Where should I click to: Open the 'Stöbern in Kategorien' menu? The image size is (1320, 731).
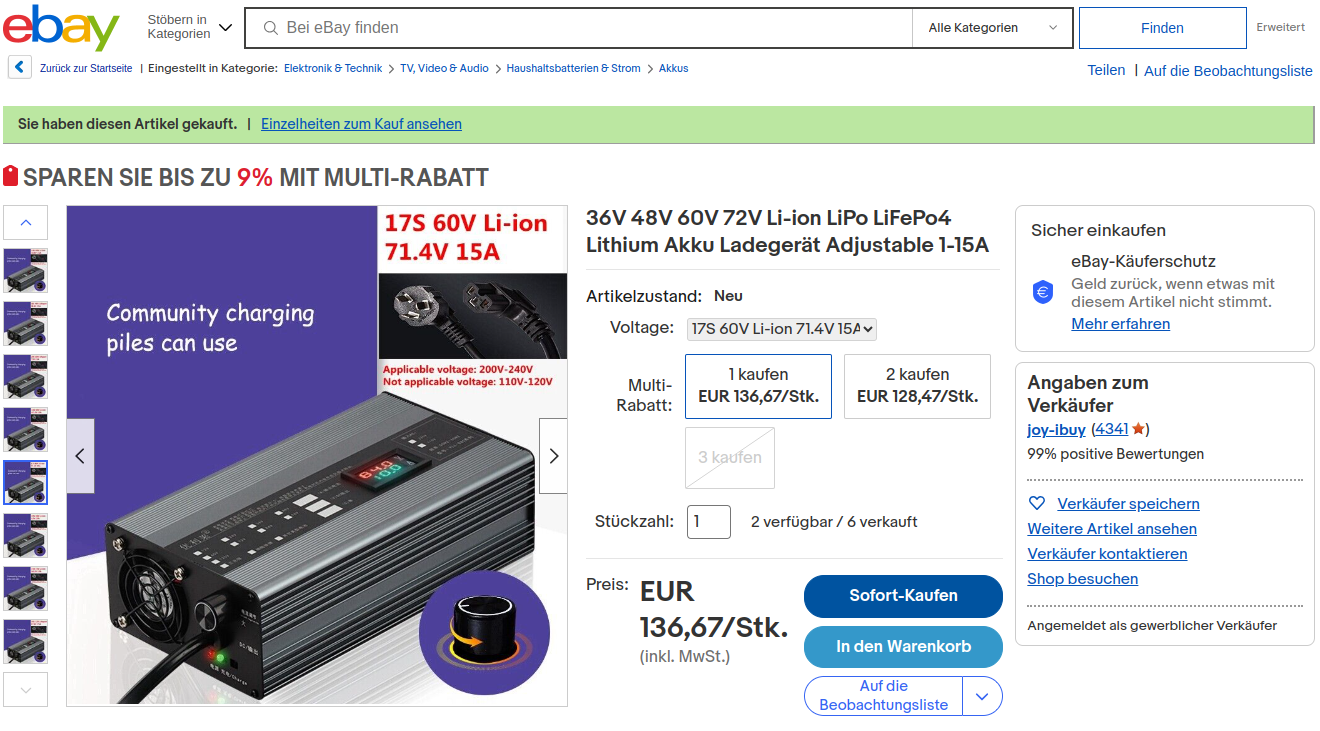[189, 27]
